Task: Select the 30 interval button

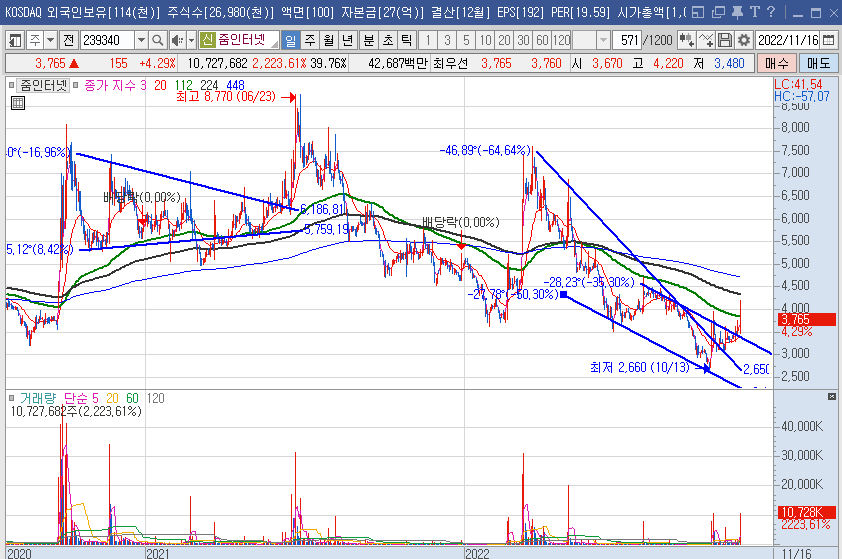Action: coord(523,40)
